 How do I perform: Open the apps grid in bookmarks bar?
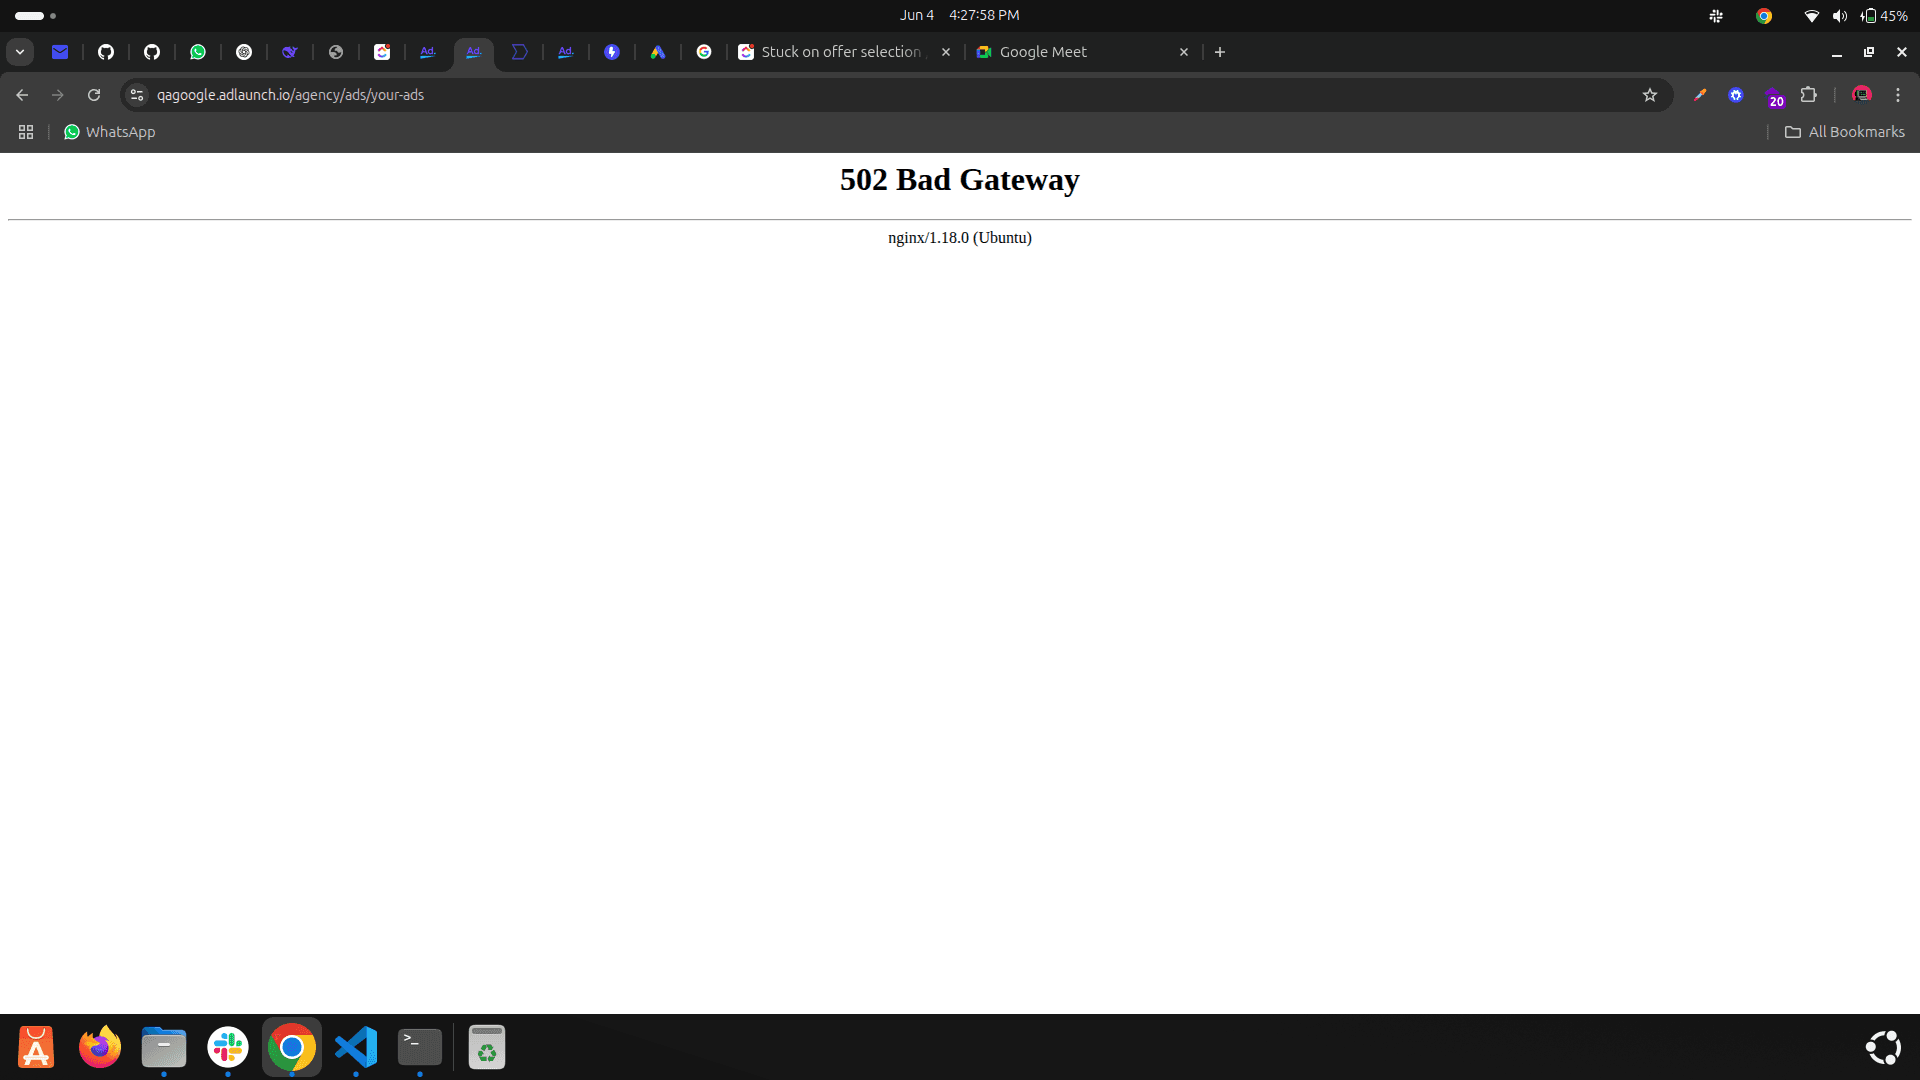(26, 132)
